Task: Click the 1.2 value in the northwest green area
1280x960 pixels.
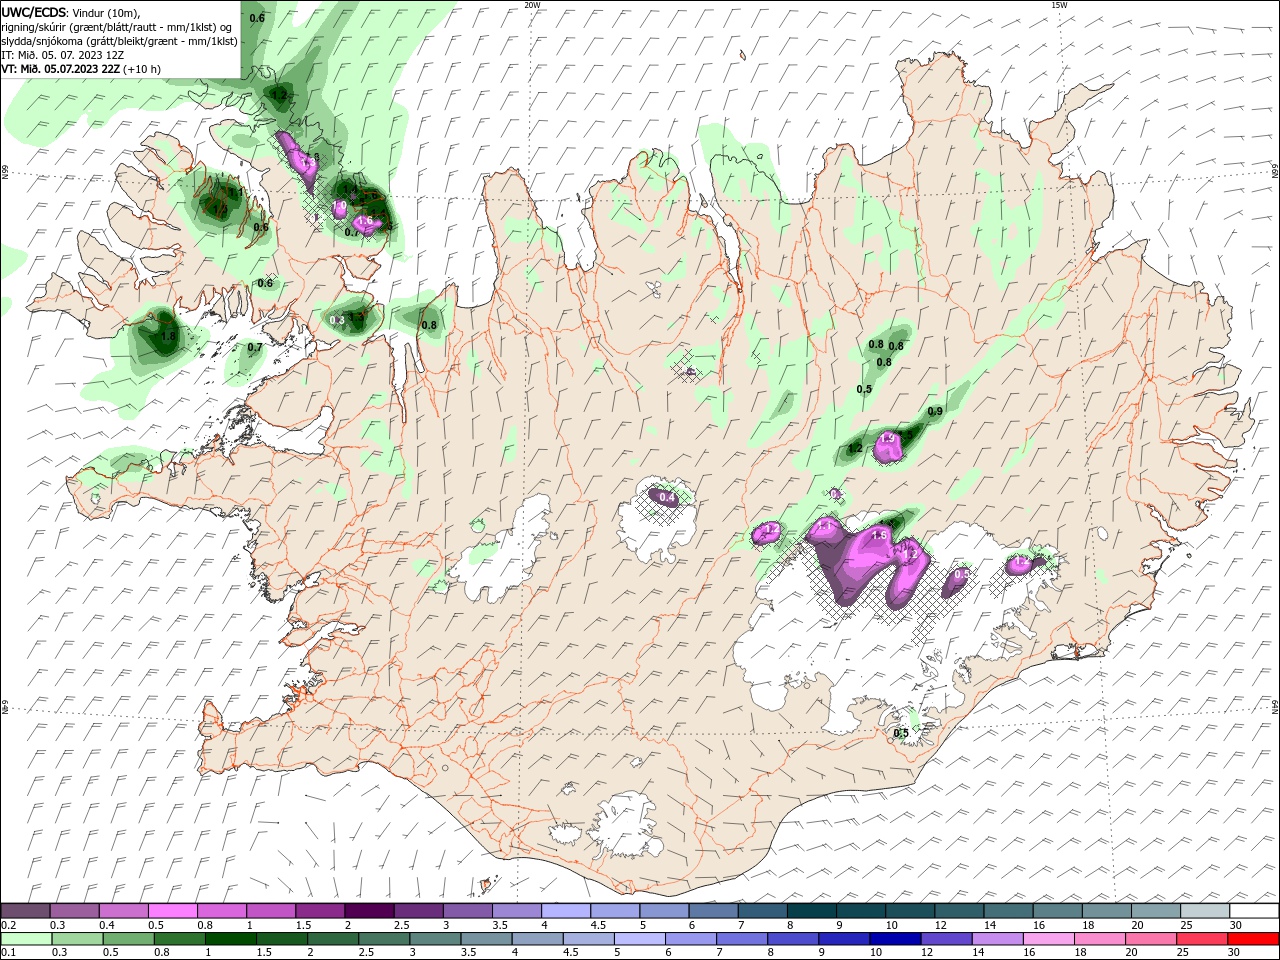Action: (279, 95)
